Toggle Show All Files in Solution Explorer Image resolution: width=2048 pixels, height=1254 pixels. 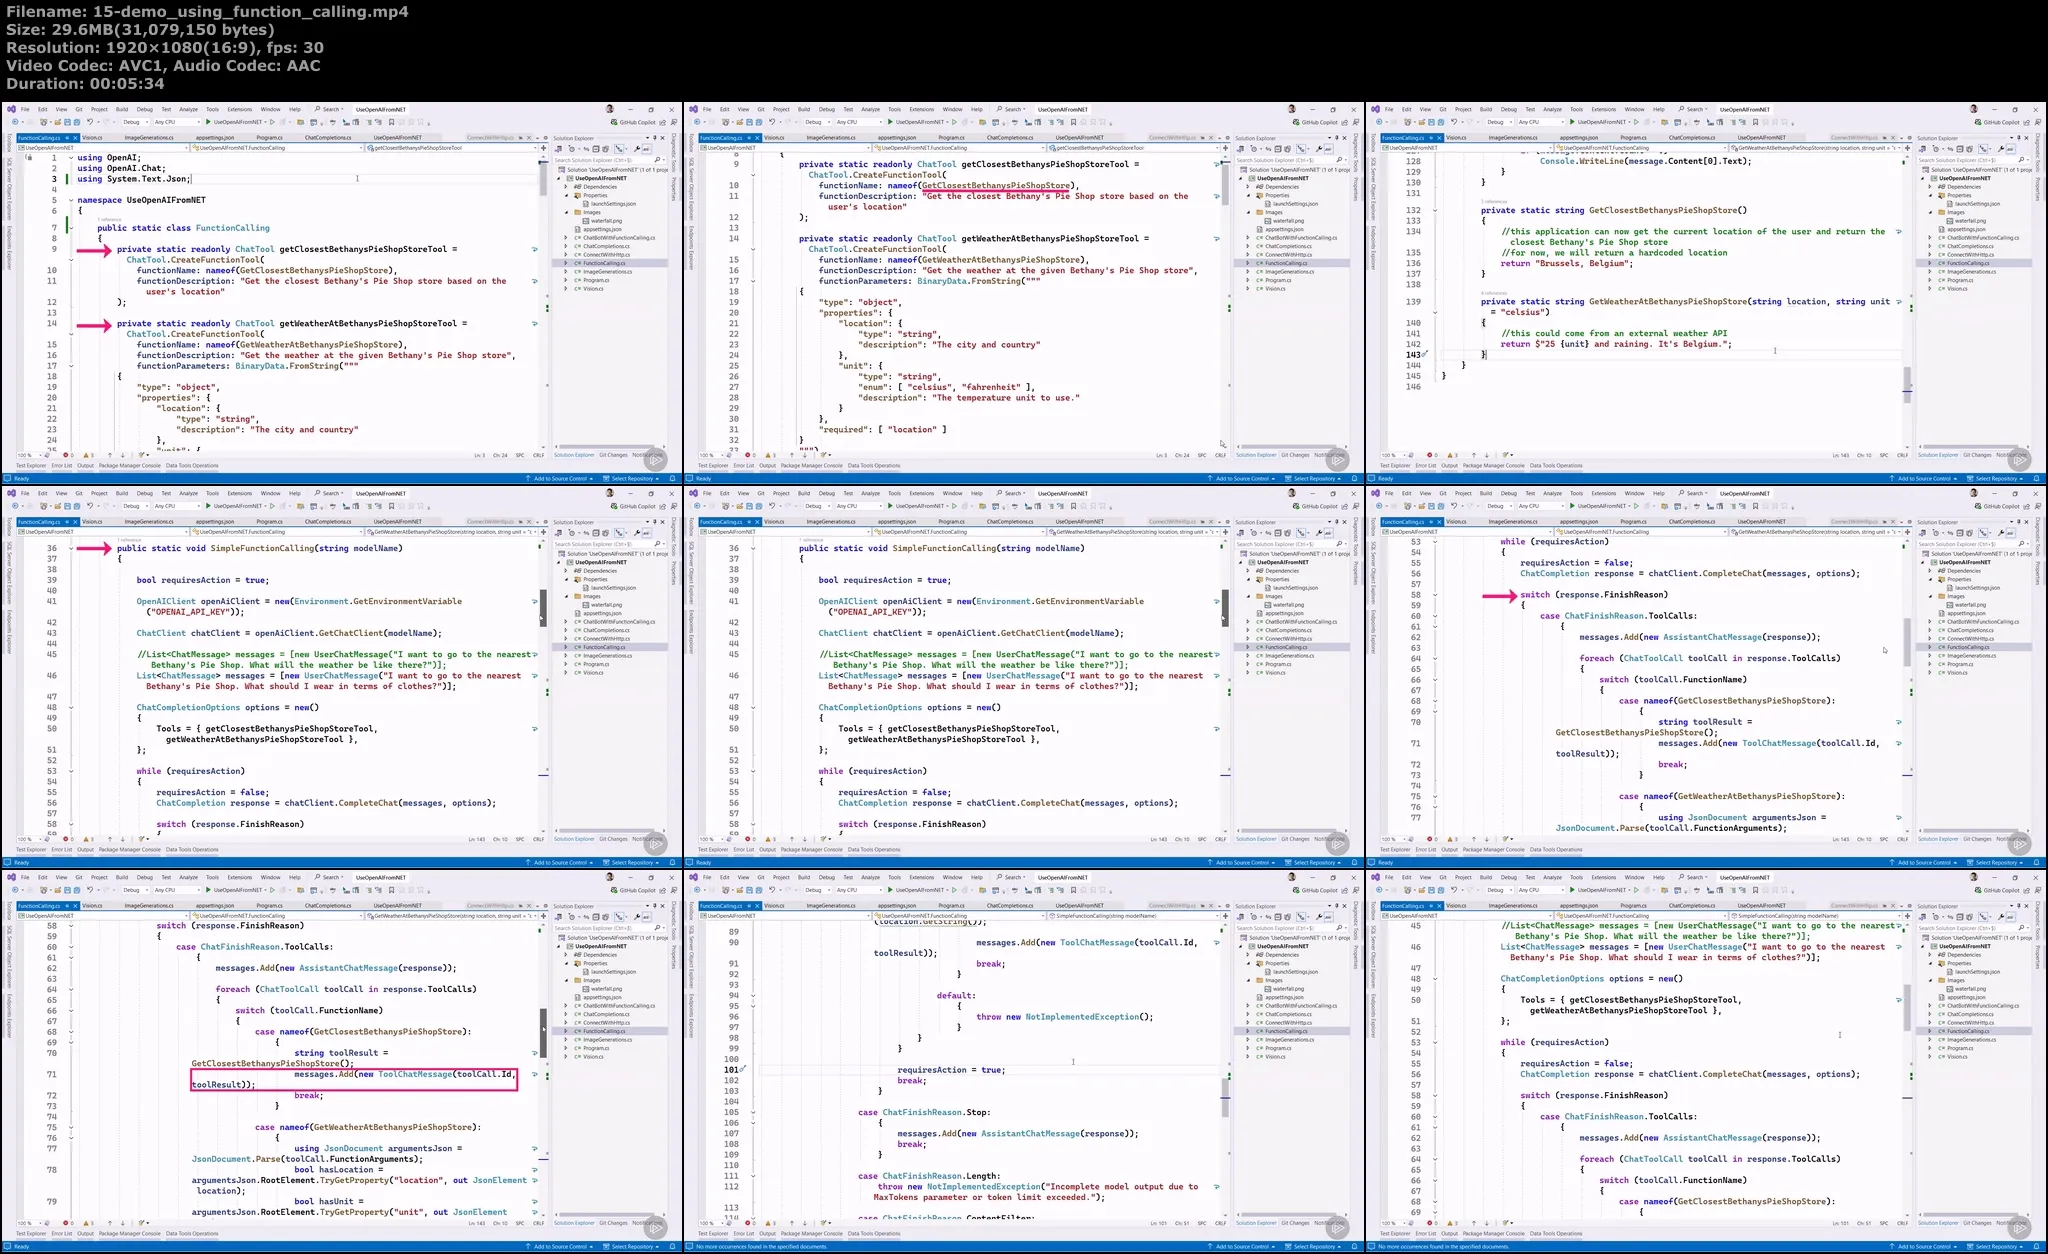606,149
